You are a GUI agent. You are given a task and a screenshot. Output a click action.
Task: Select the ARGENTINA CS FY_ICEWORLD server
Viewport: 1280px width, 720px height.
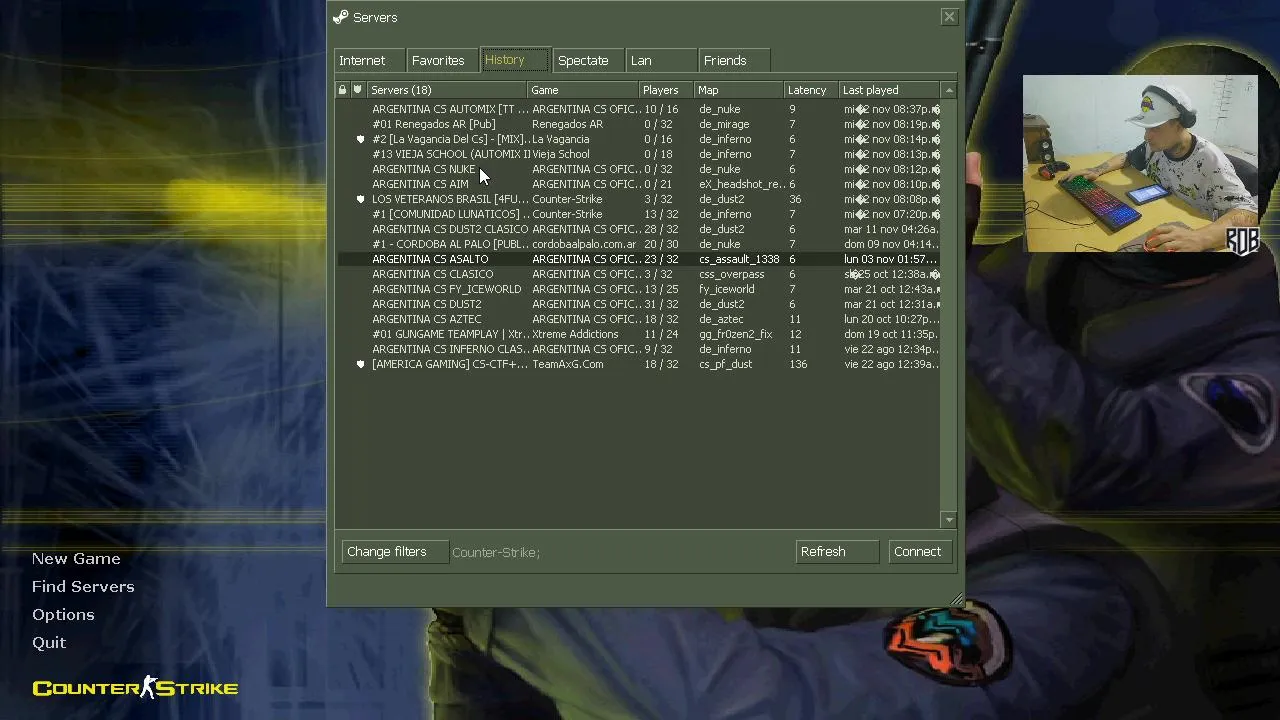pyautogui.click(x=639, y=289)
